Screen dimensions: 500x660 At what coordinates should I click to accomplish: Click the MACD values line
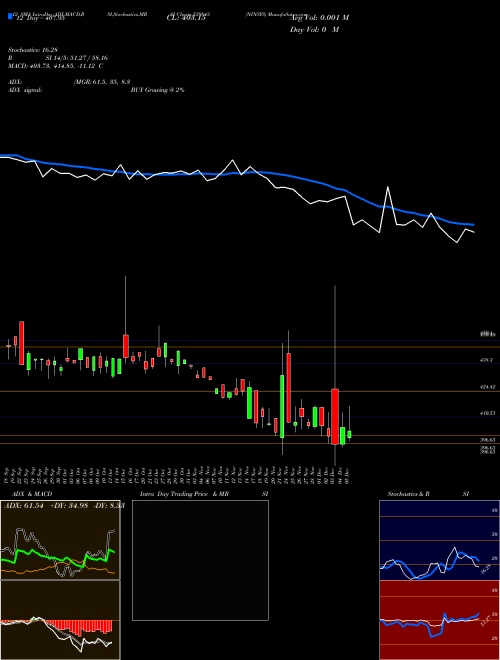56,66
